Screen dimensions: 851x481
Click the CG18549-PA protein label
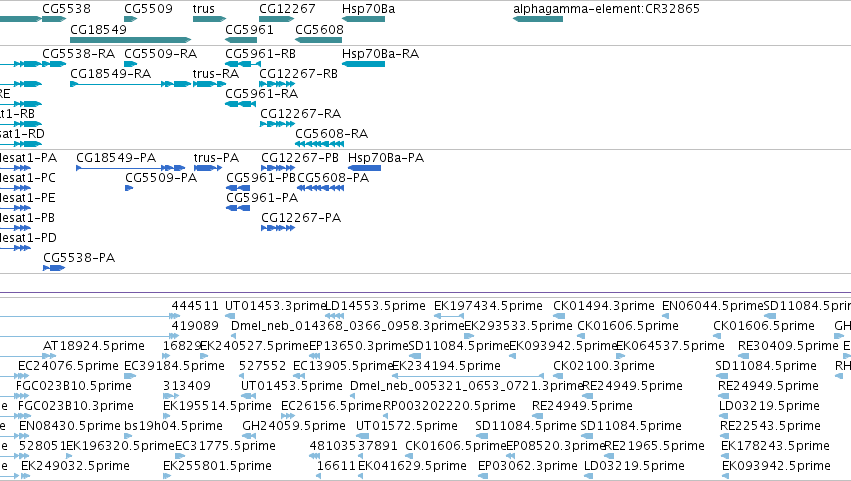116,158
